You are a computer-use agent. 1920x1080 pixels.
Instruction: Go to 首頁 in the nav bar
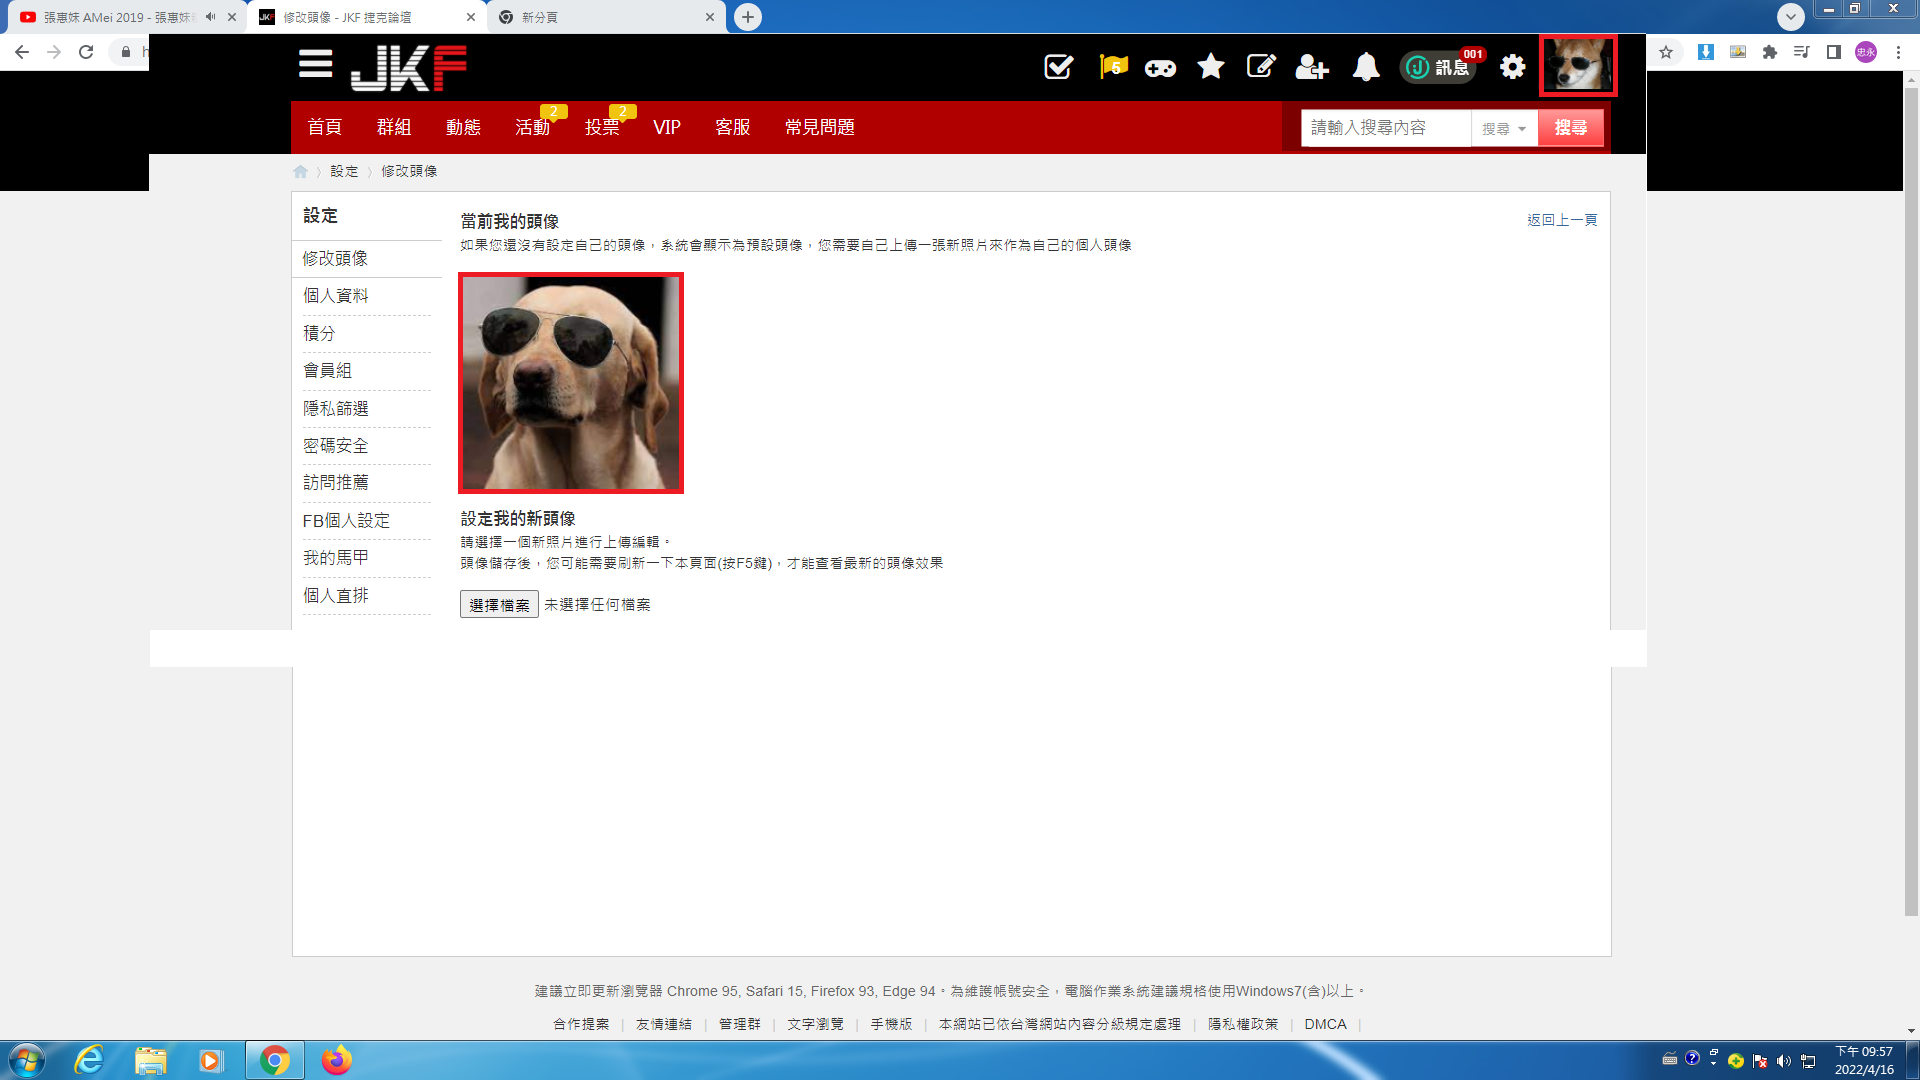pyautogui.click(x=324, y=127)
